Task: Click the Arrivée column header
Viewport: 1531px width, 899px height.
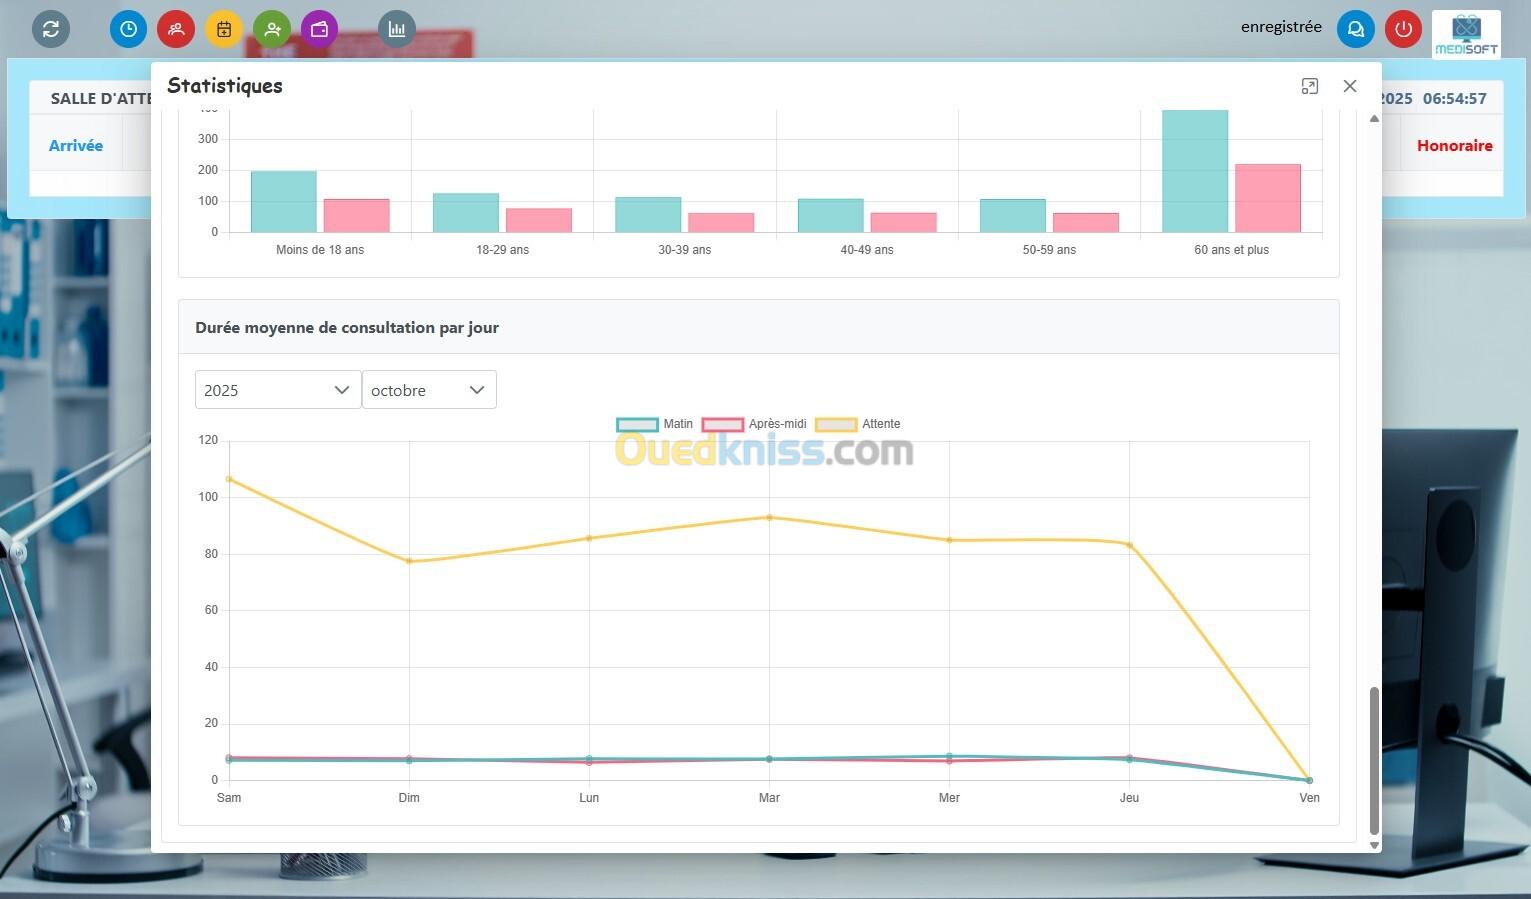Action: (x=76, y=146)
